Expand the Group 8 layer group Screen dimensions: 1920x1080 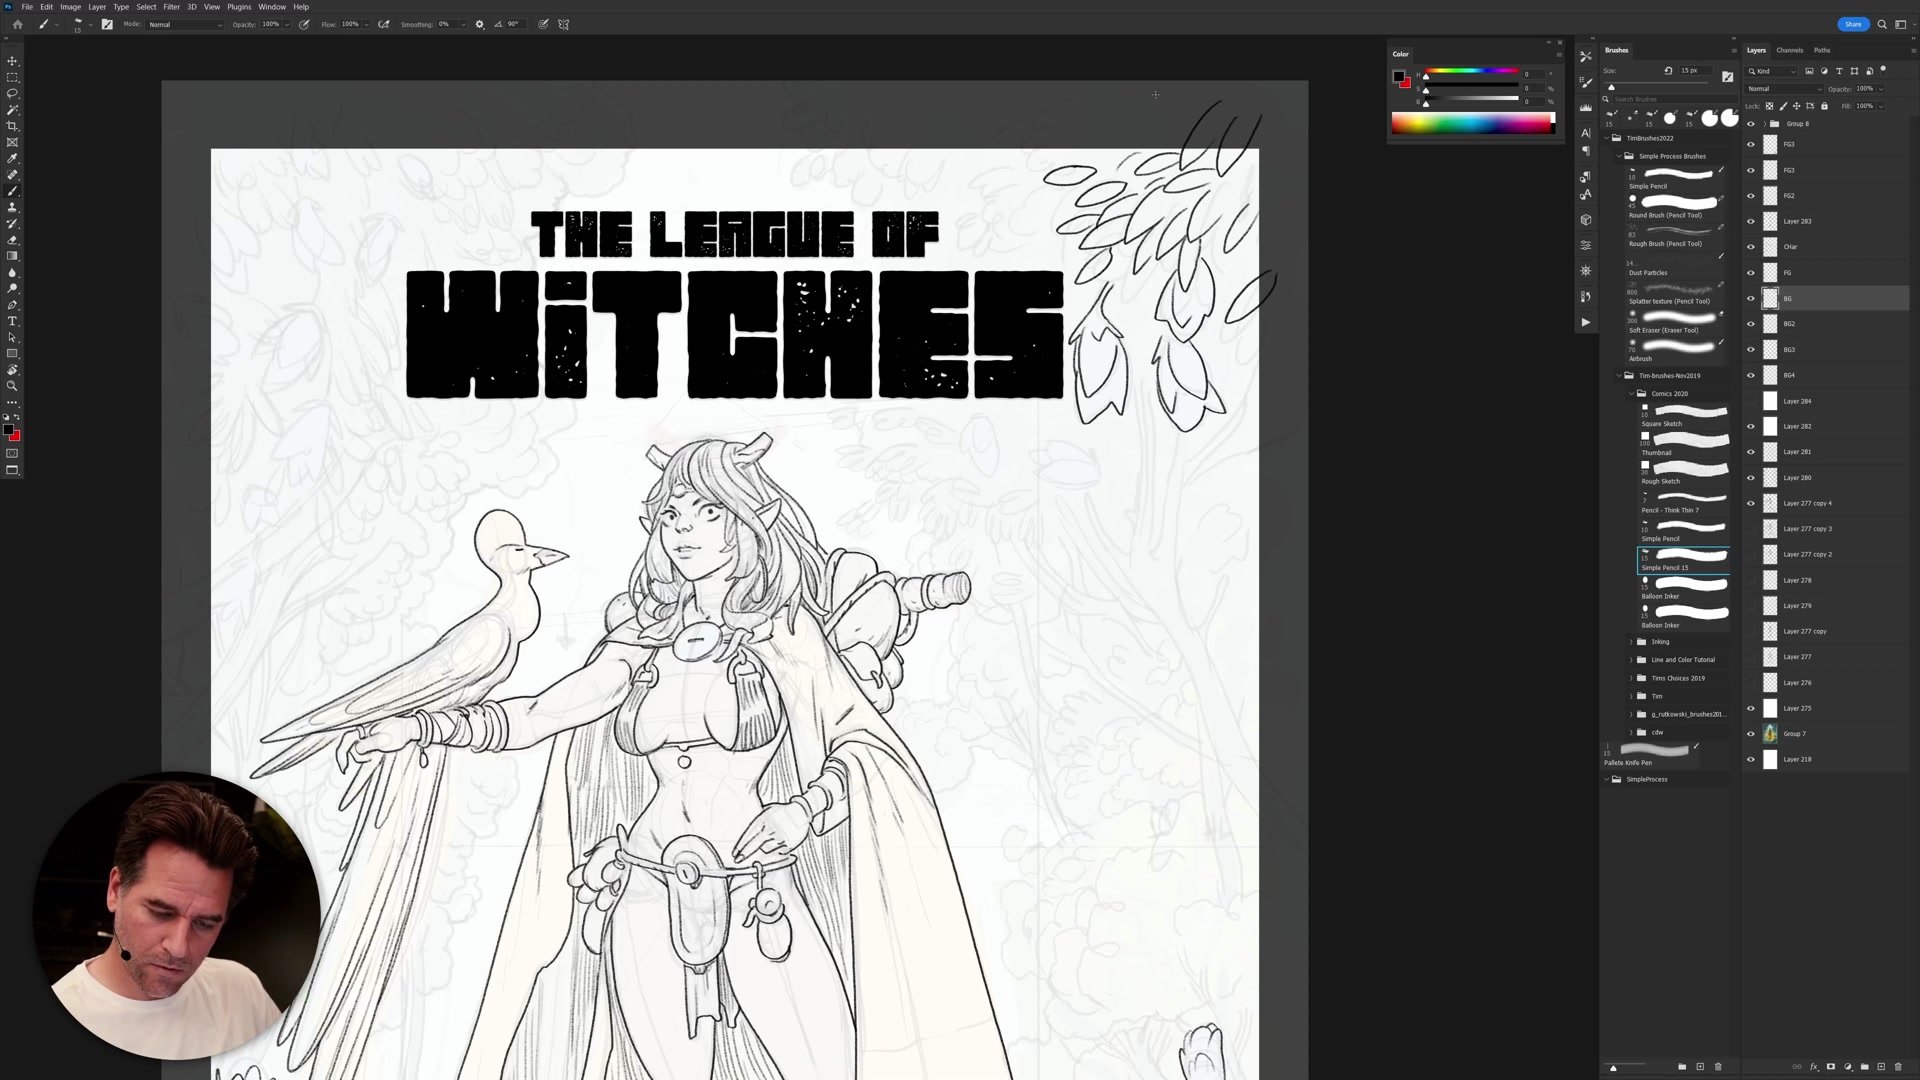click(1764, 124)
